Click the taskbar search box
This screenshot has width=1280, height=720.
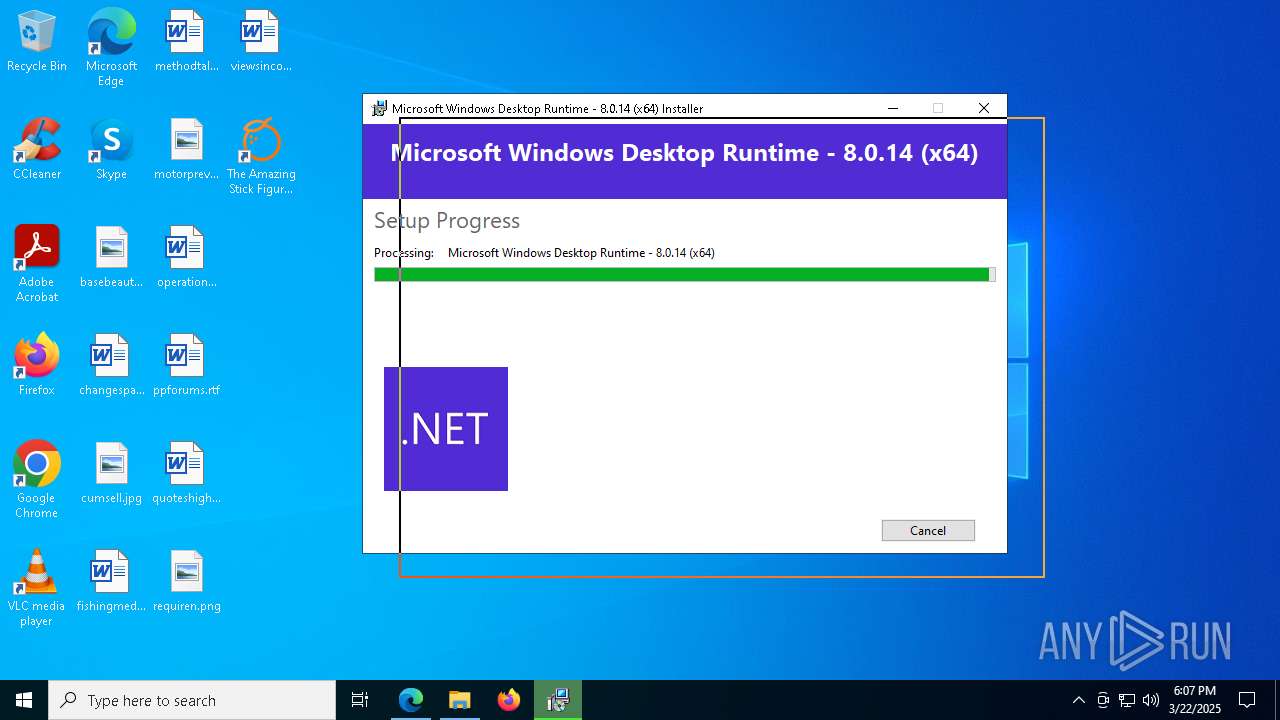pyautogui.click(x=192, y=700)
